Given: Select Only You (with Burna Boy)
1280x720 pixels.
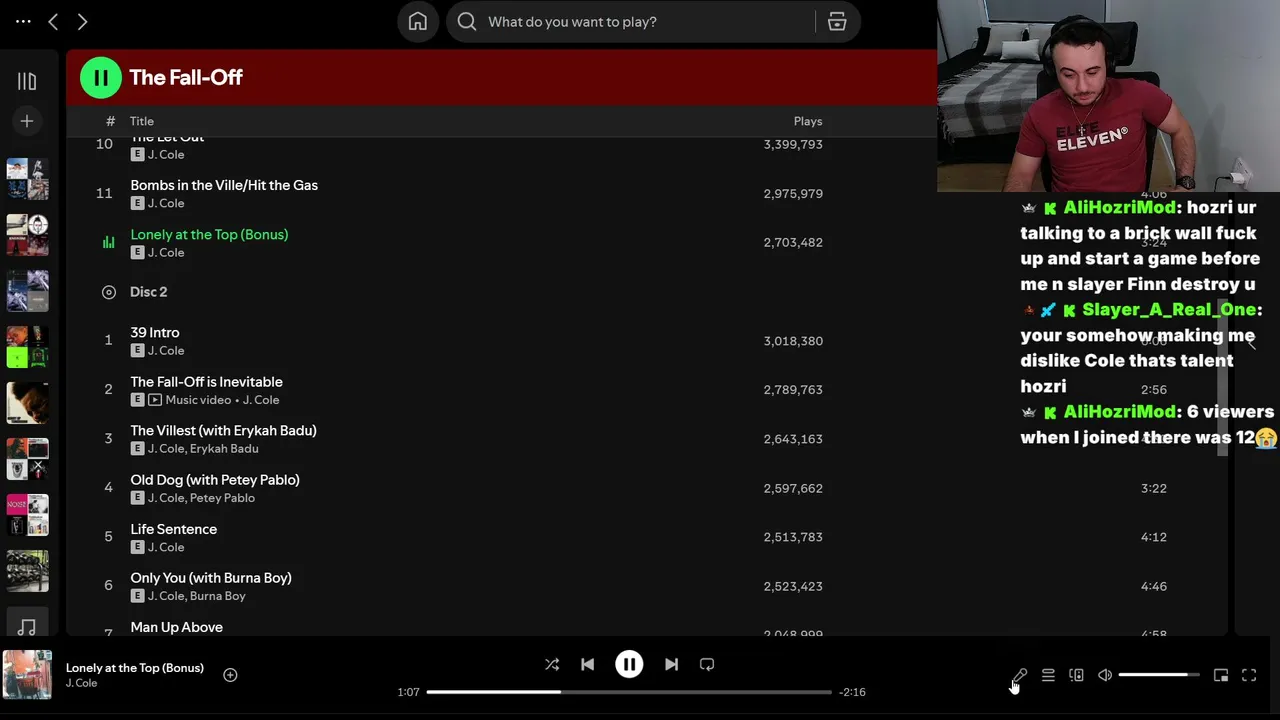Looking at the screenshot, I should tap(211, 577).
